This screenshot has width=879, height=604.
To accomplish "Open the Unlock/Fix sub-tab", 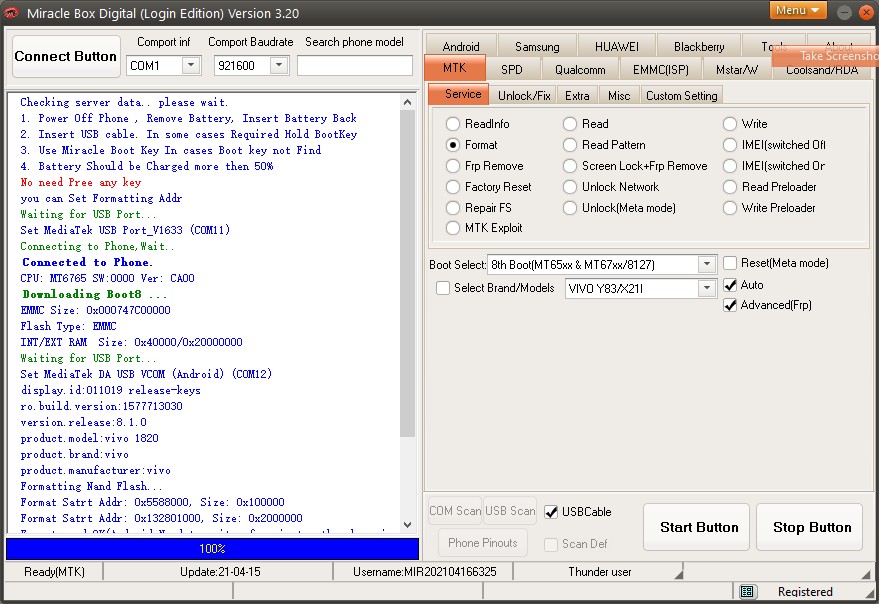I will coord(524,95).
